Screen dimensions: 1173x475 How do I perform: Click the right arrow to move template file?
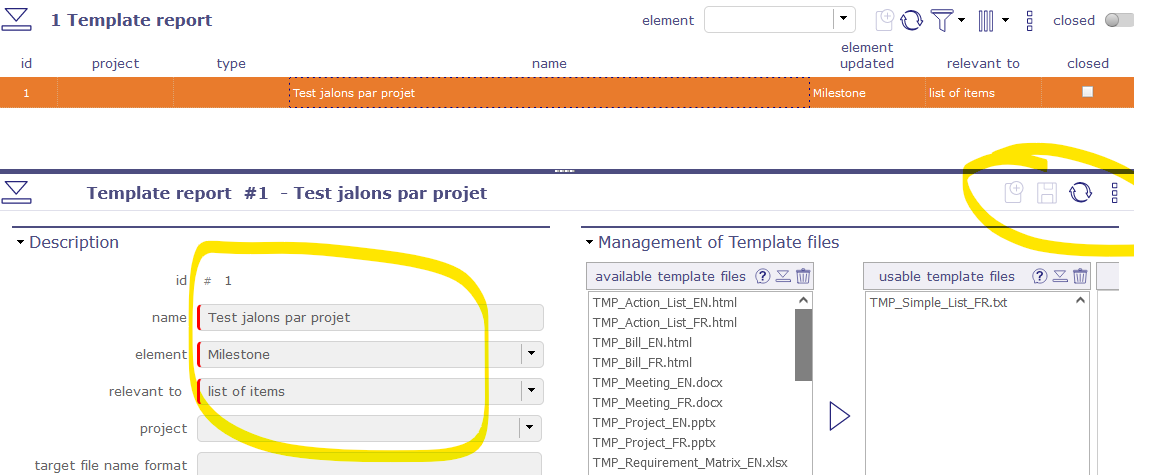839,416
